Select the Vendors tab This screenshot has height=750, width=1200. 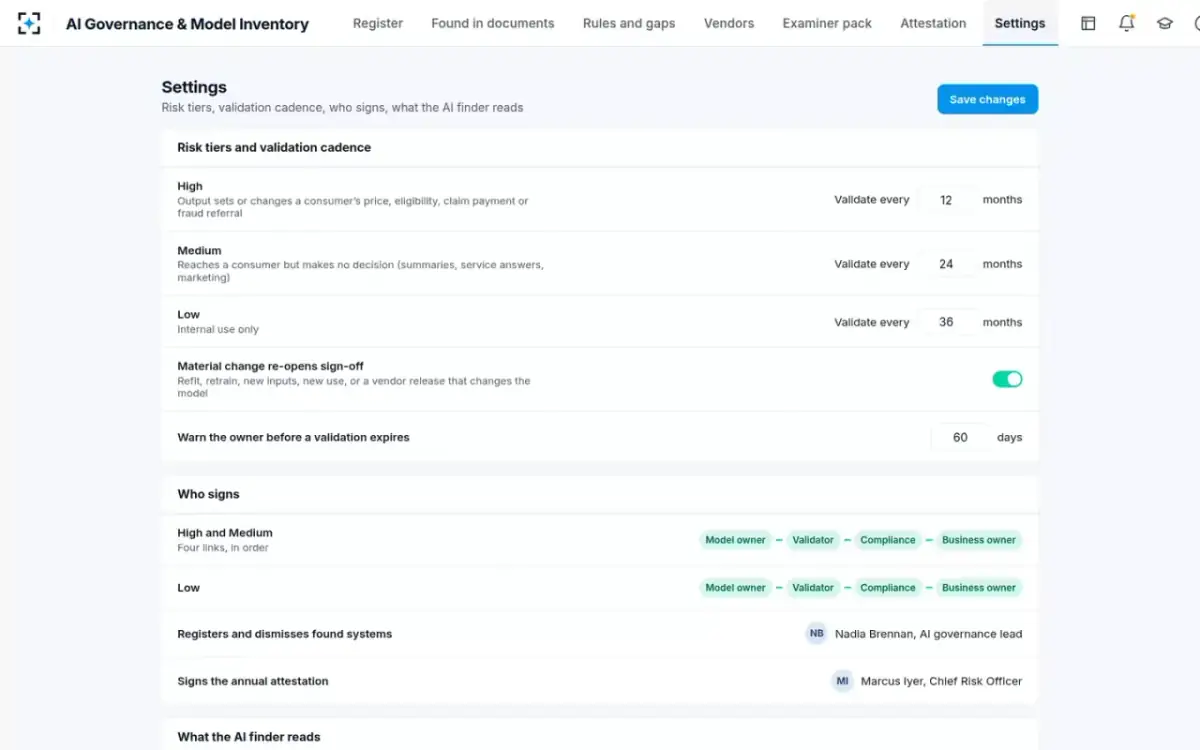click(729, 23)
